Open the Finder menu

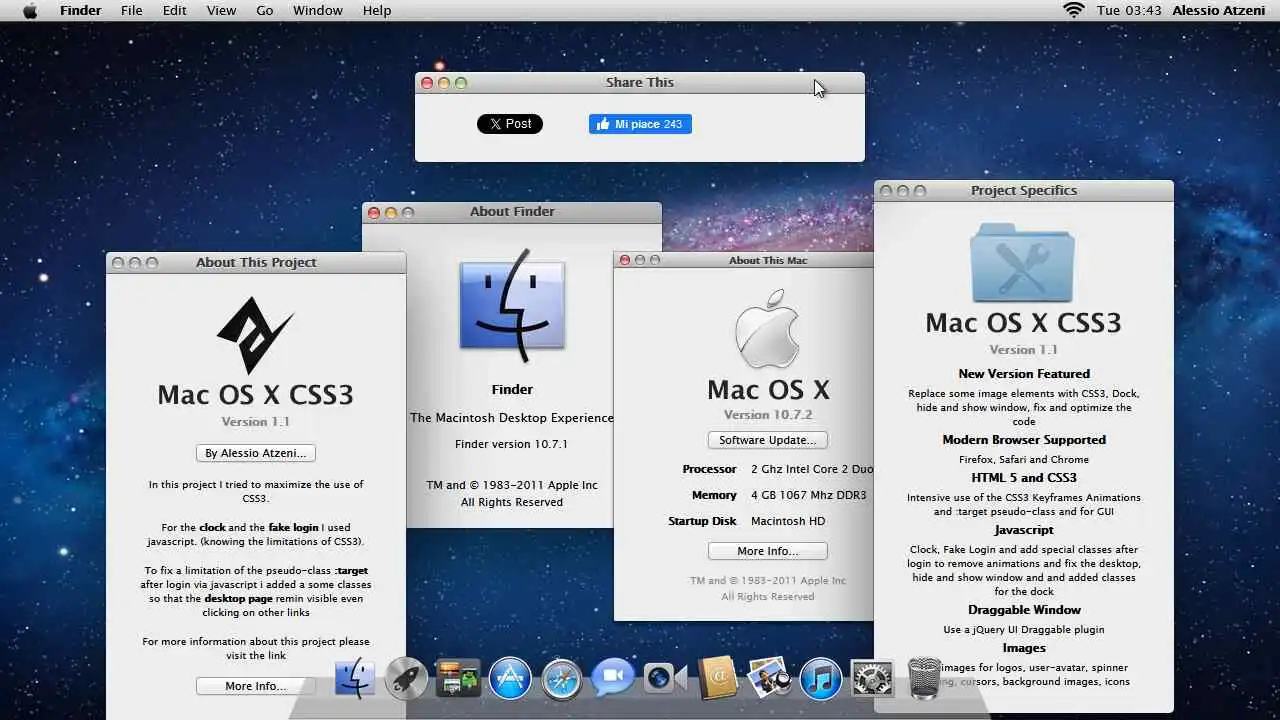point(80,10)
